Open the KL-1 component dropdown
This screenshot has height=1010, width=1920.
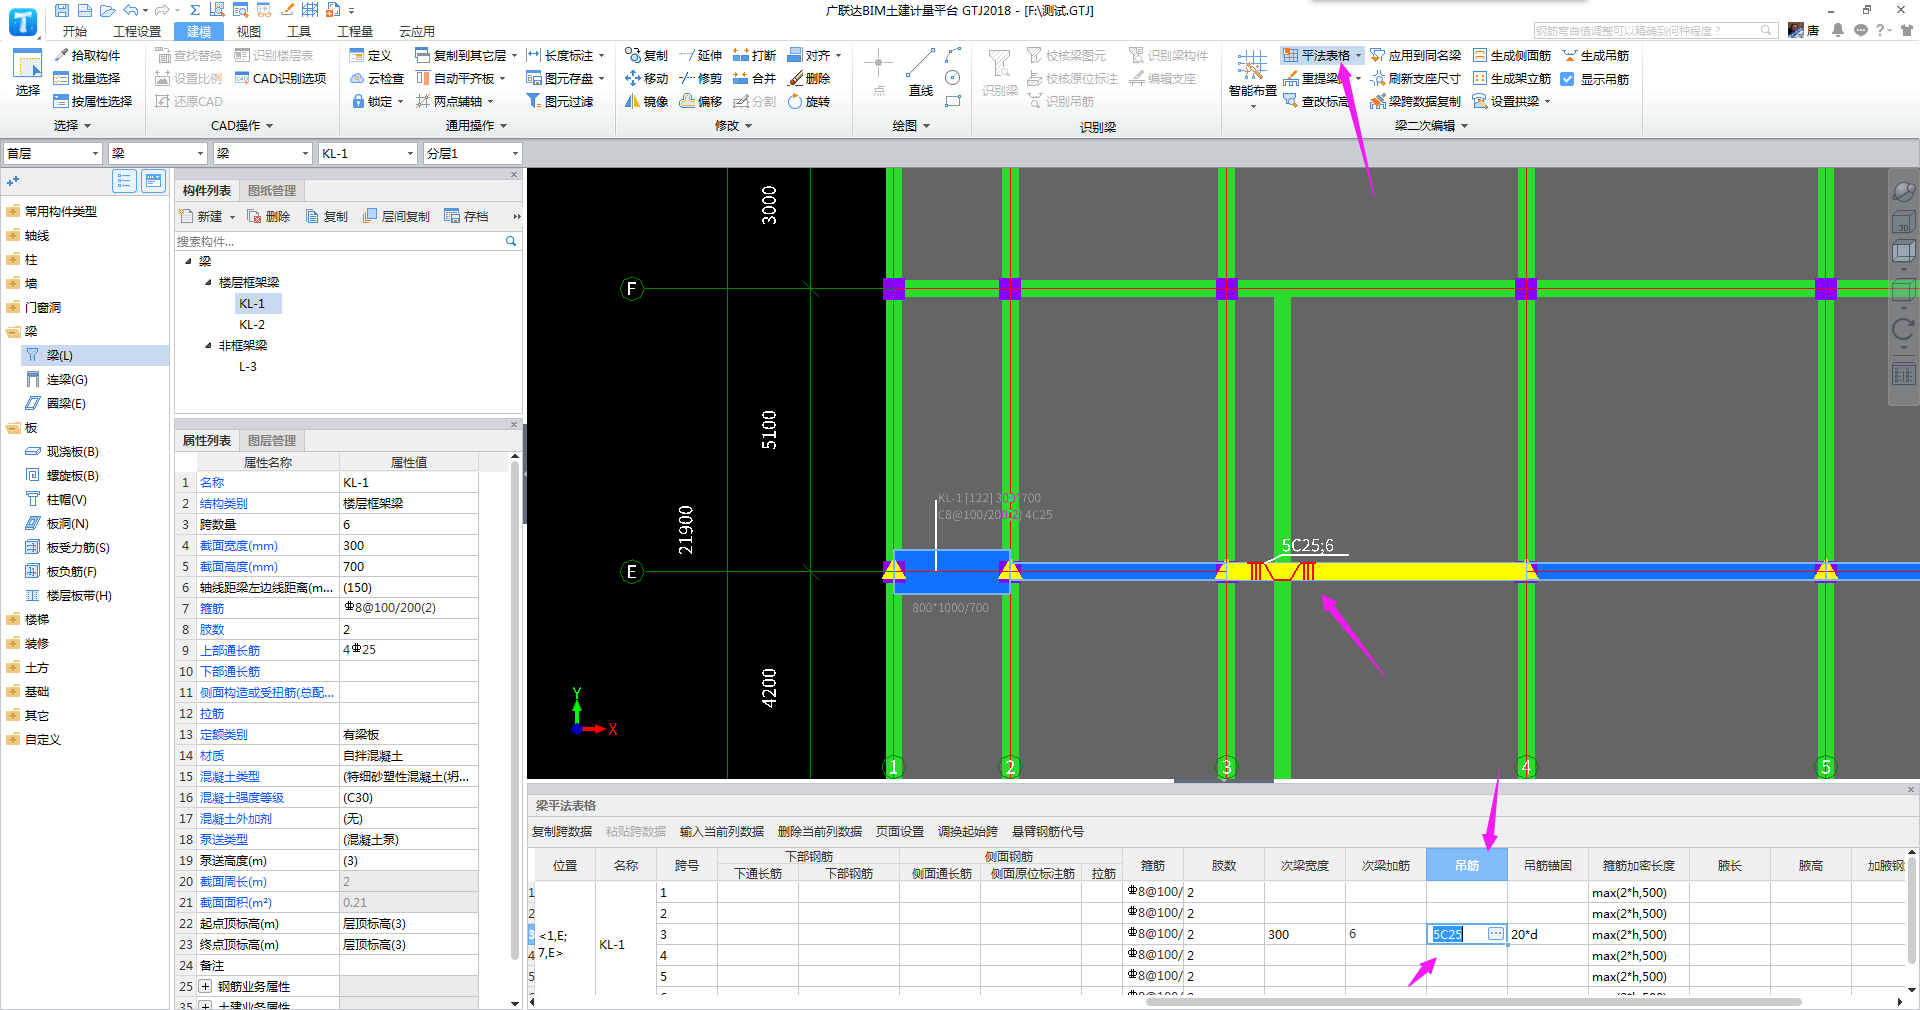pyautogui.click(x=367, y=153)
